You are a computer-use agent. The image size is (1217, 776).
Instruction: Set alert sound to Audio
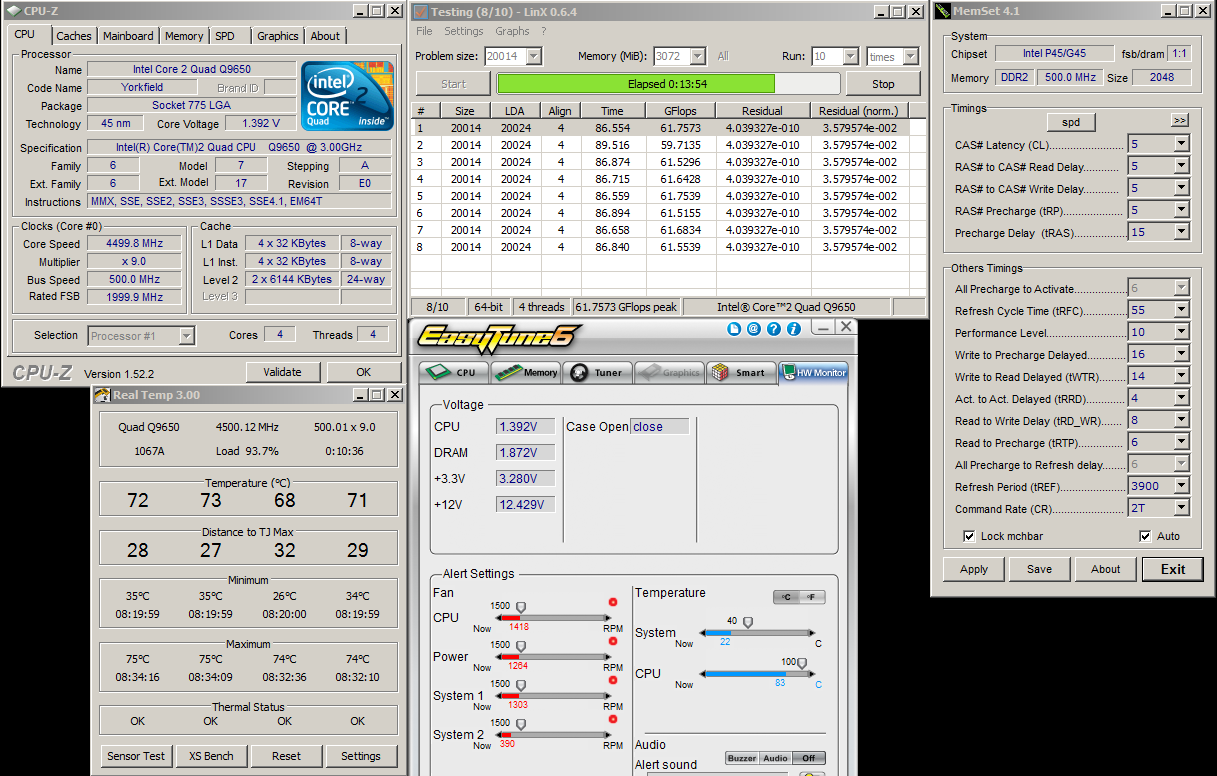pyautogui.click(x=775, y=758)
